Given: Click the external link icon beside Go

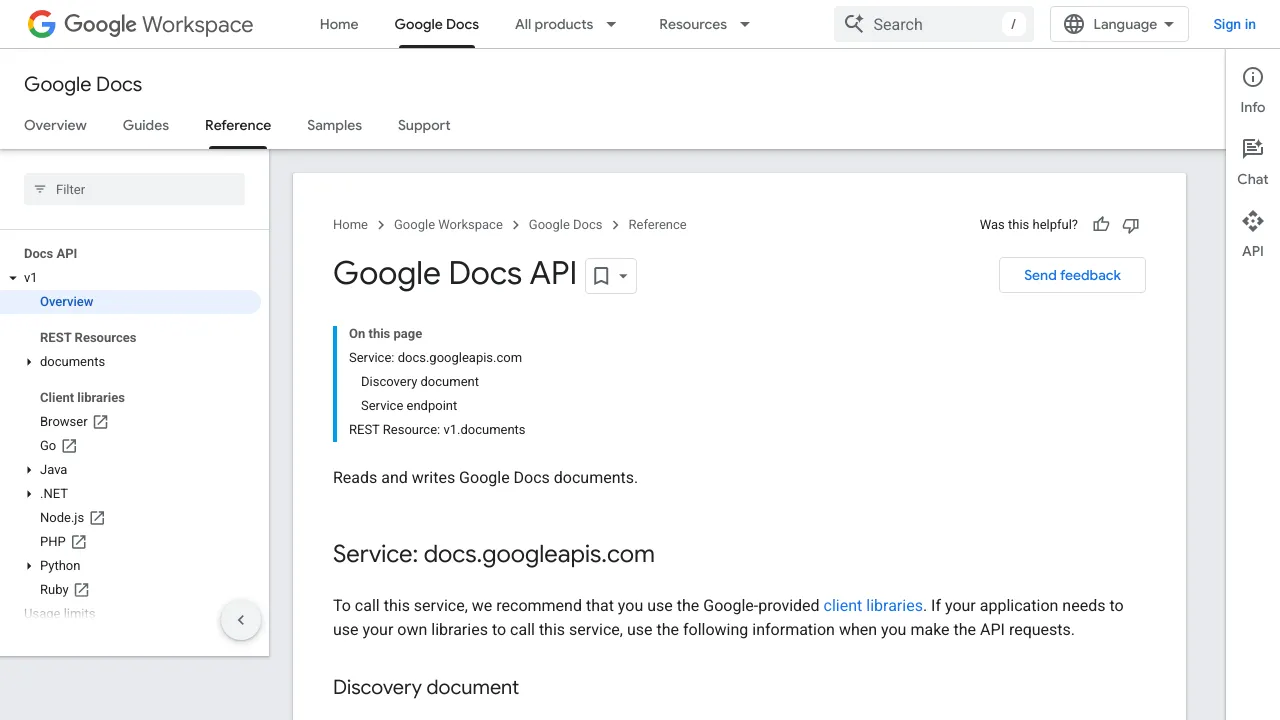Looking at the screenshot, I should pos(69,446).
